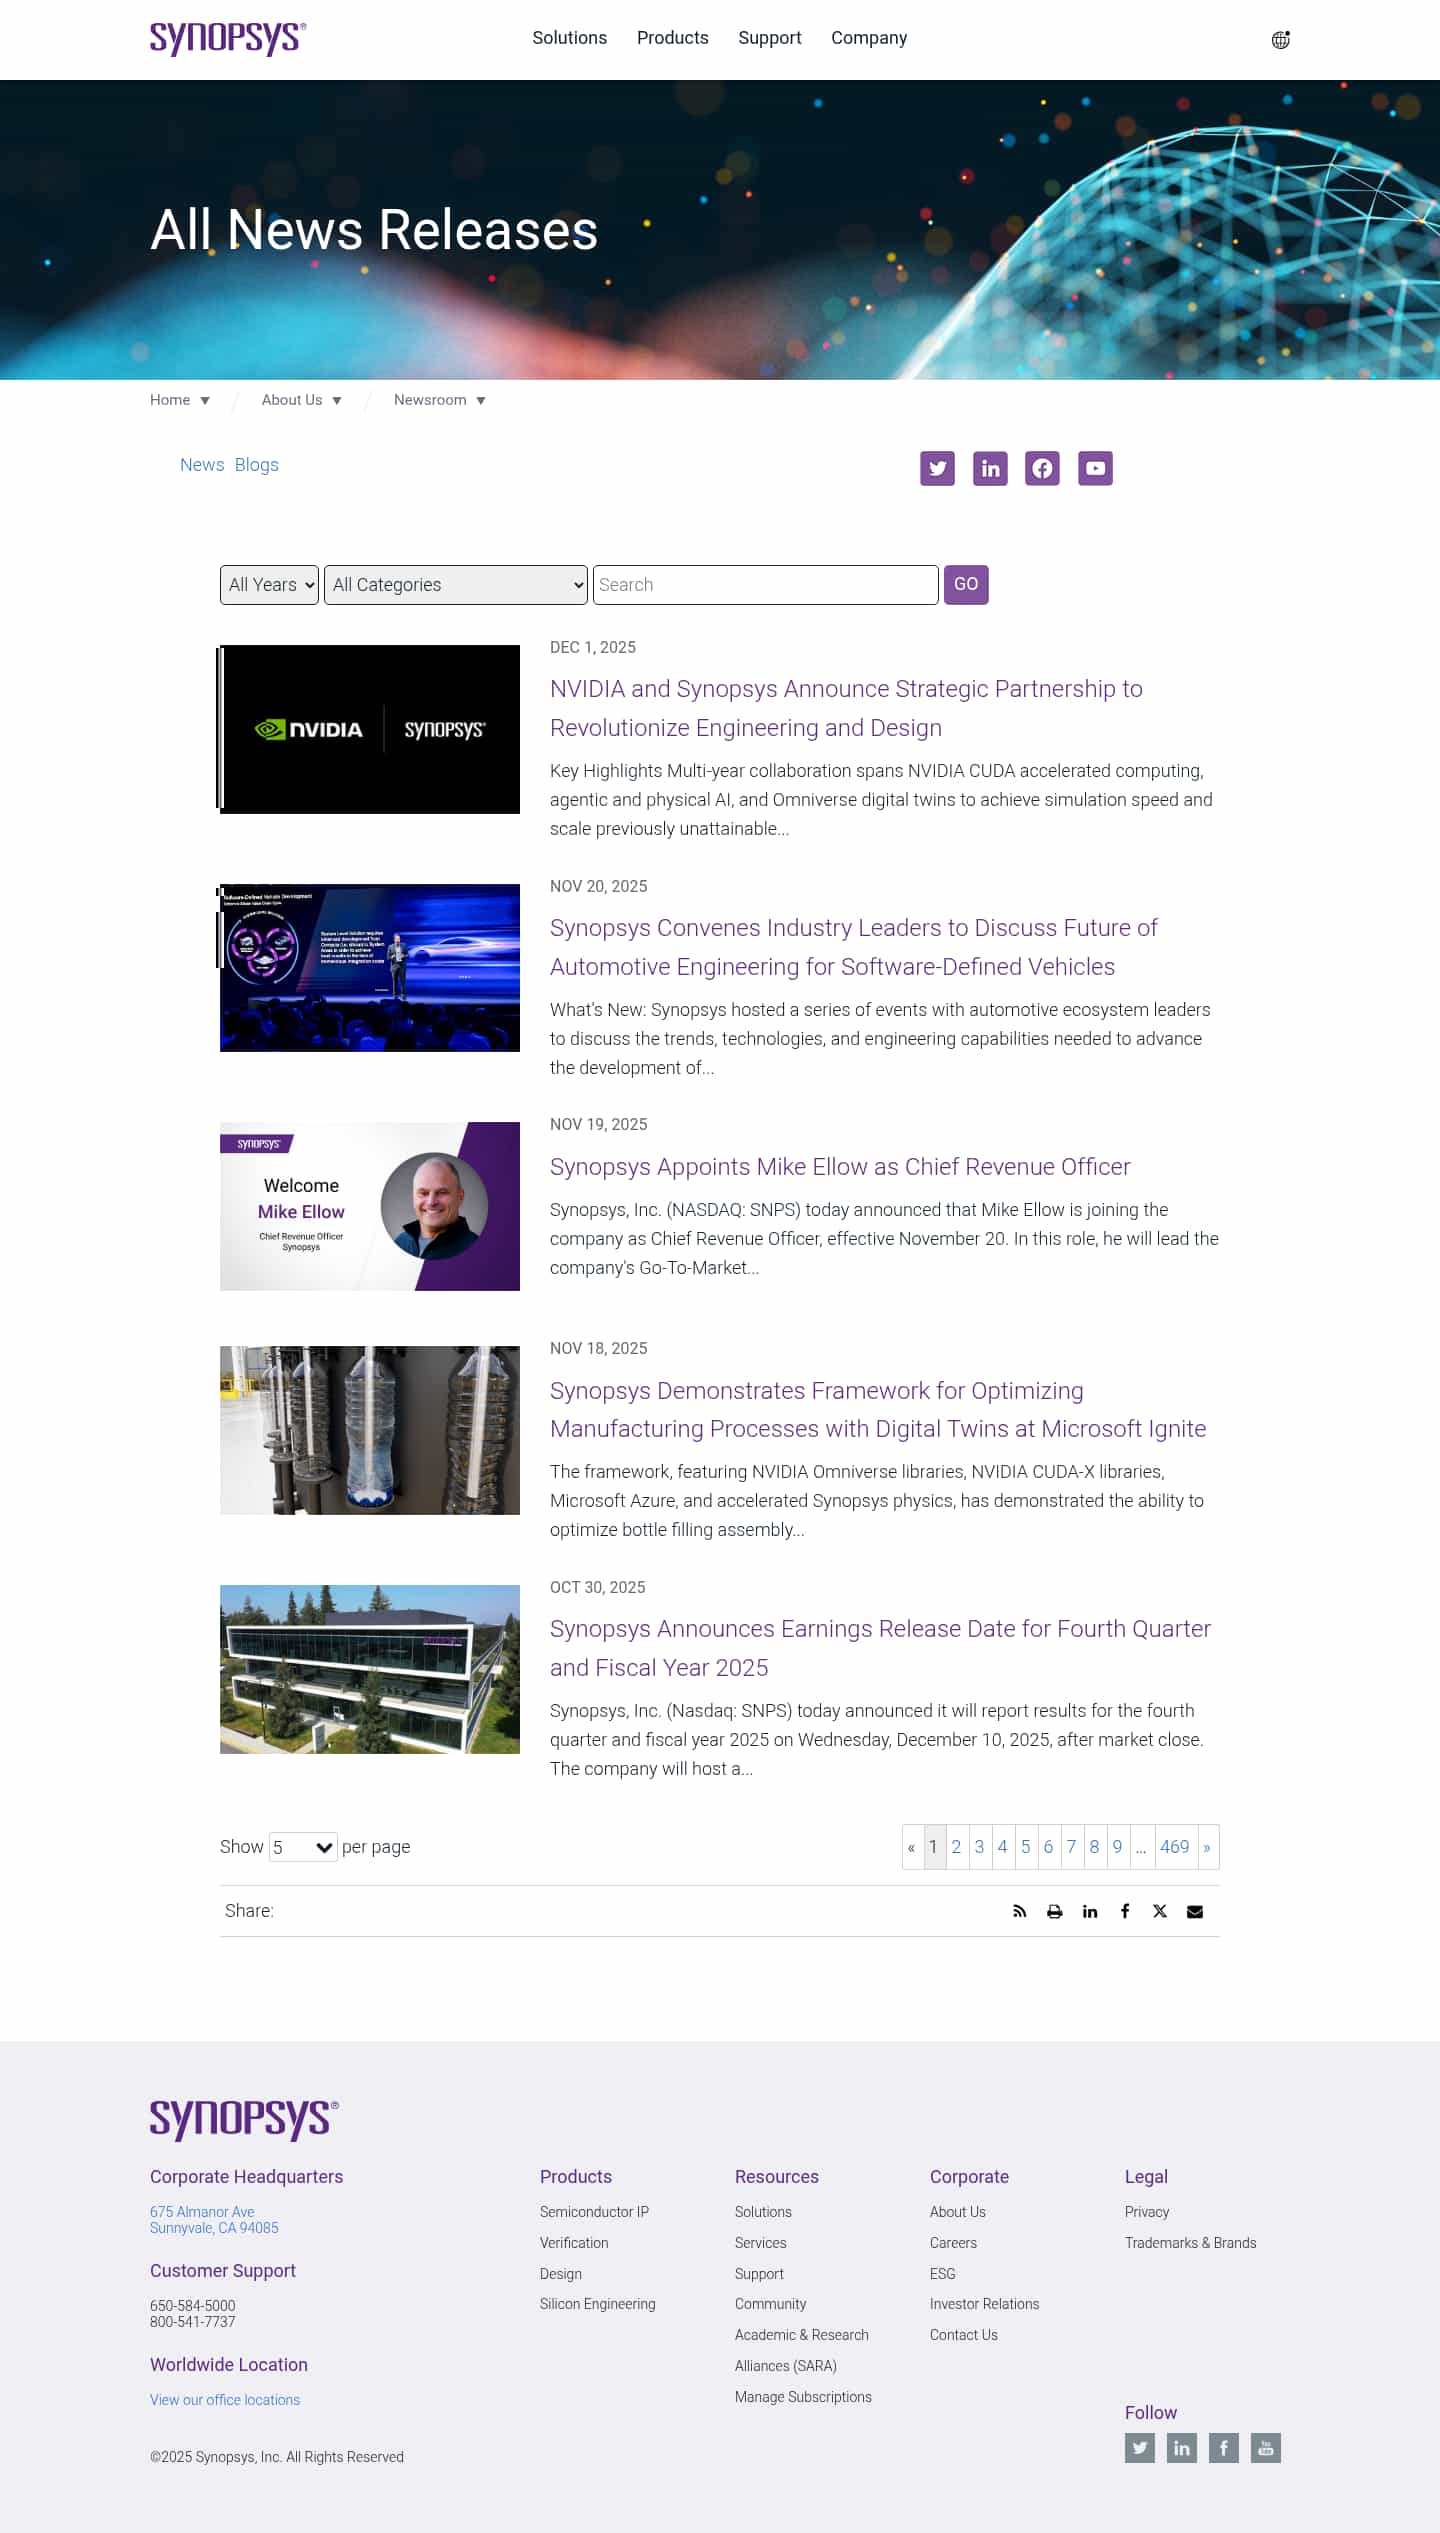Open Investor Relations footer link

tap(984, 2304)
